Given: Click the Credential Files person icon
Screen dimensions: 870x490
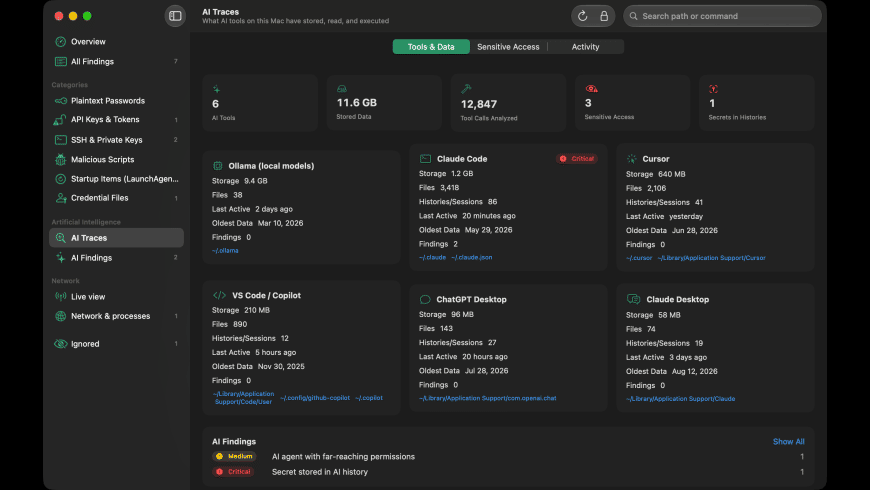Looking at the screenshot, I should 60,198.
